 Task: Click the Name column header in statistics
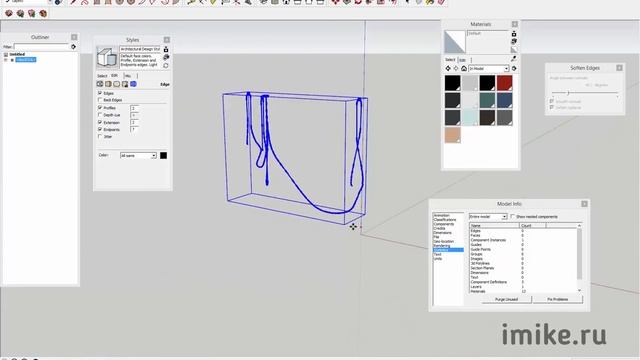pos(494,226)
